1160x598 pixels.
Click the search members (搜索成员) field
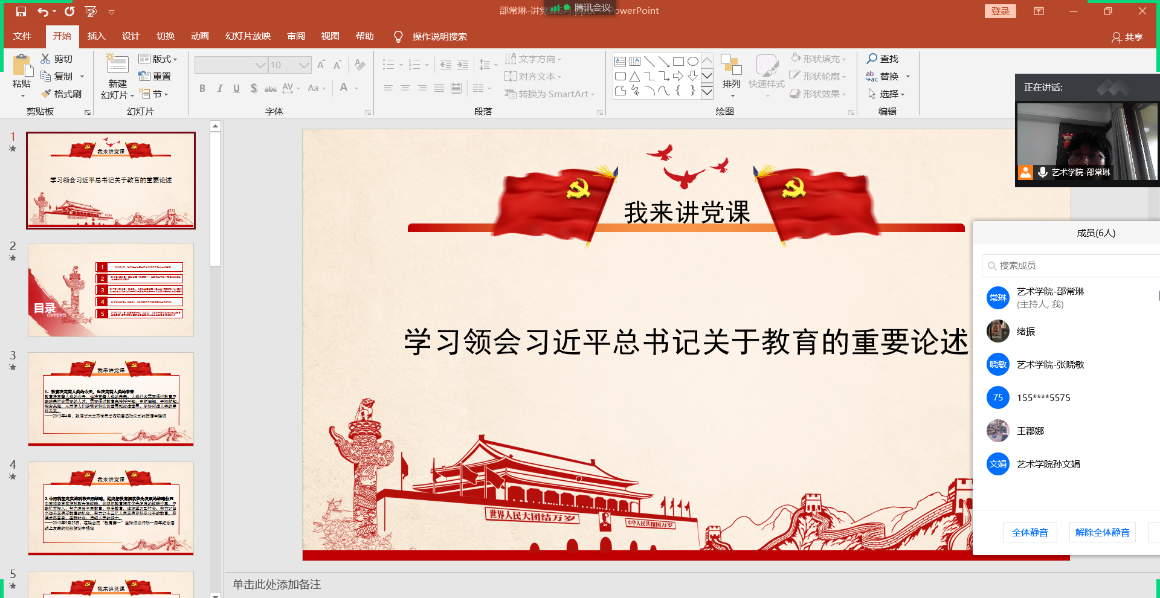point(1070,265)
